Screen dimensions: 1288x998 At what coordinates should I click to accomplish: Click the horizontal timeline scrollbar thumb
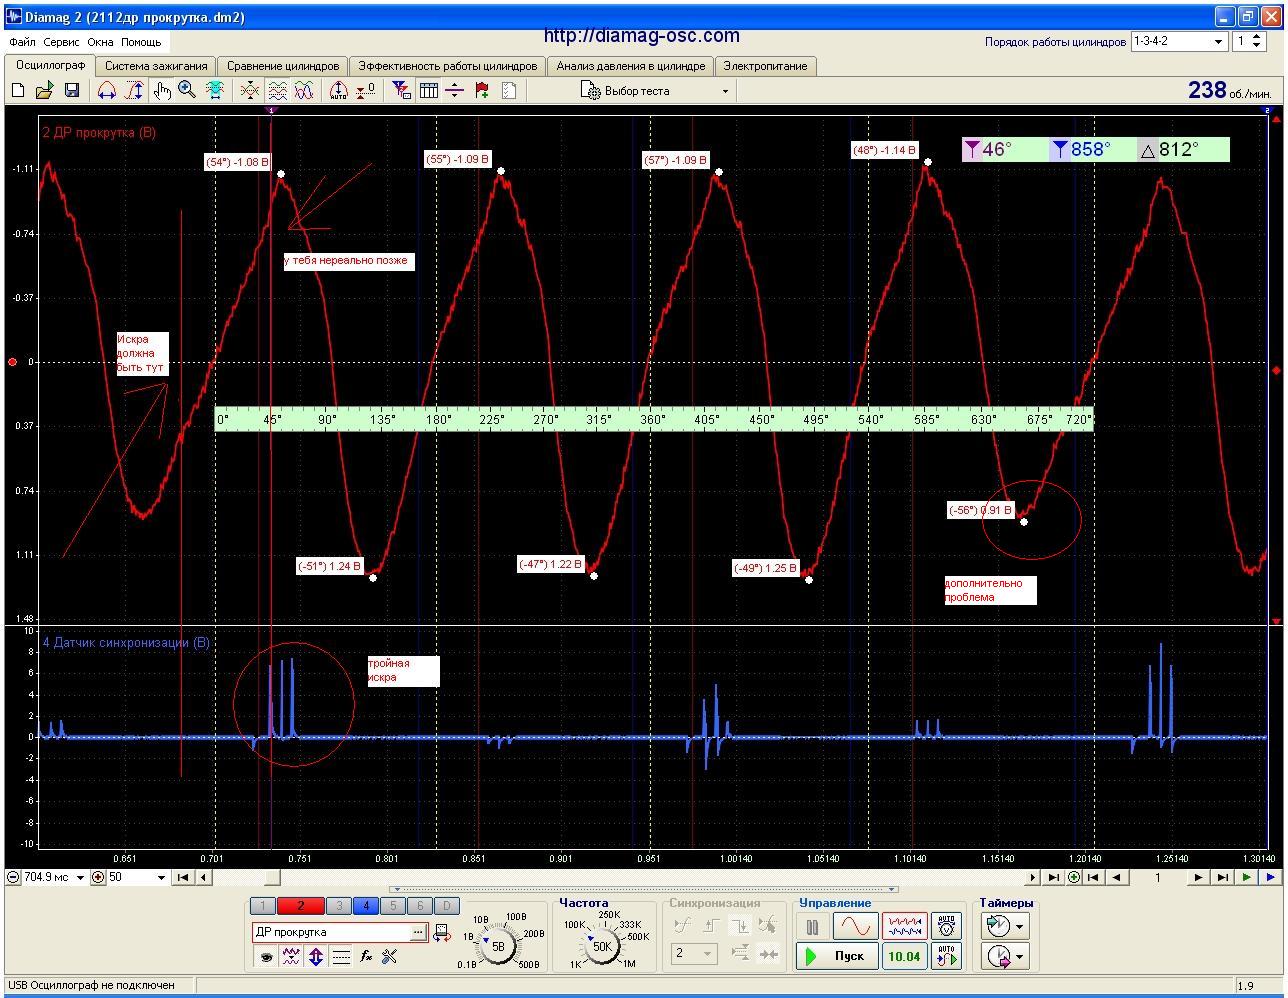(x=272, y=877)
